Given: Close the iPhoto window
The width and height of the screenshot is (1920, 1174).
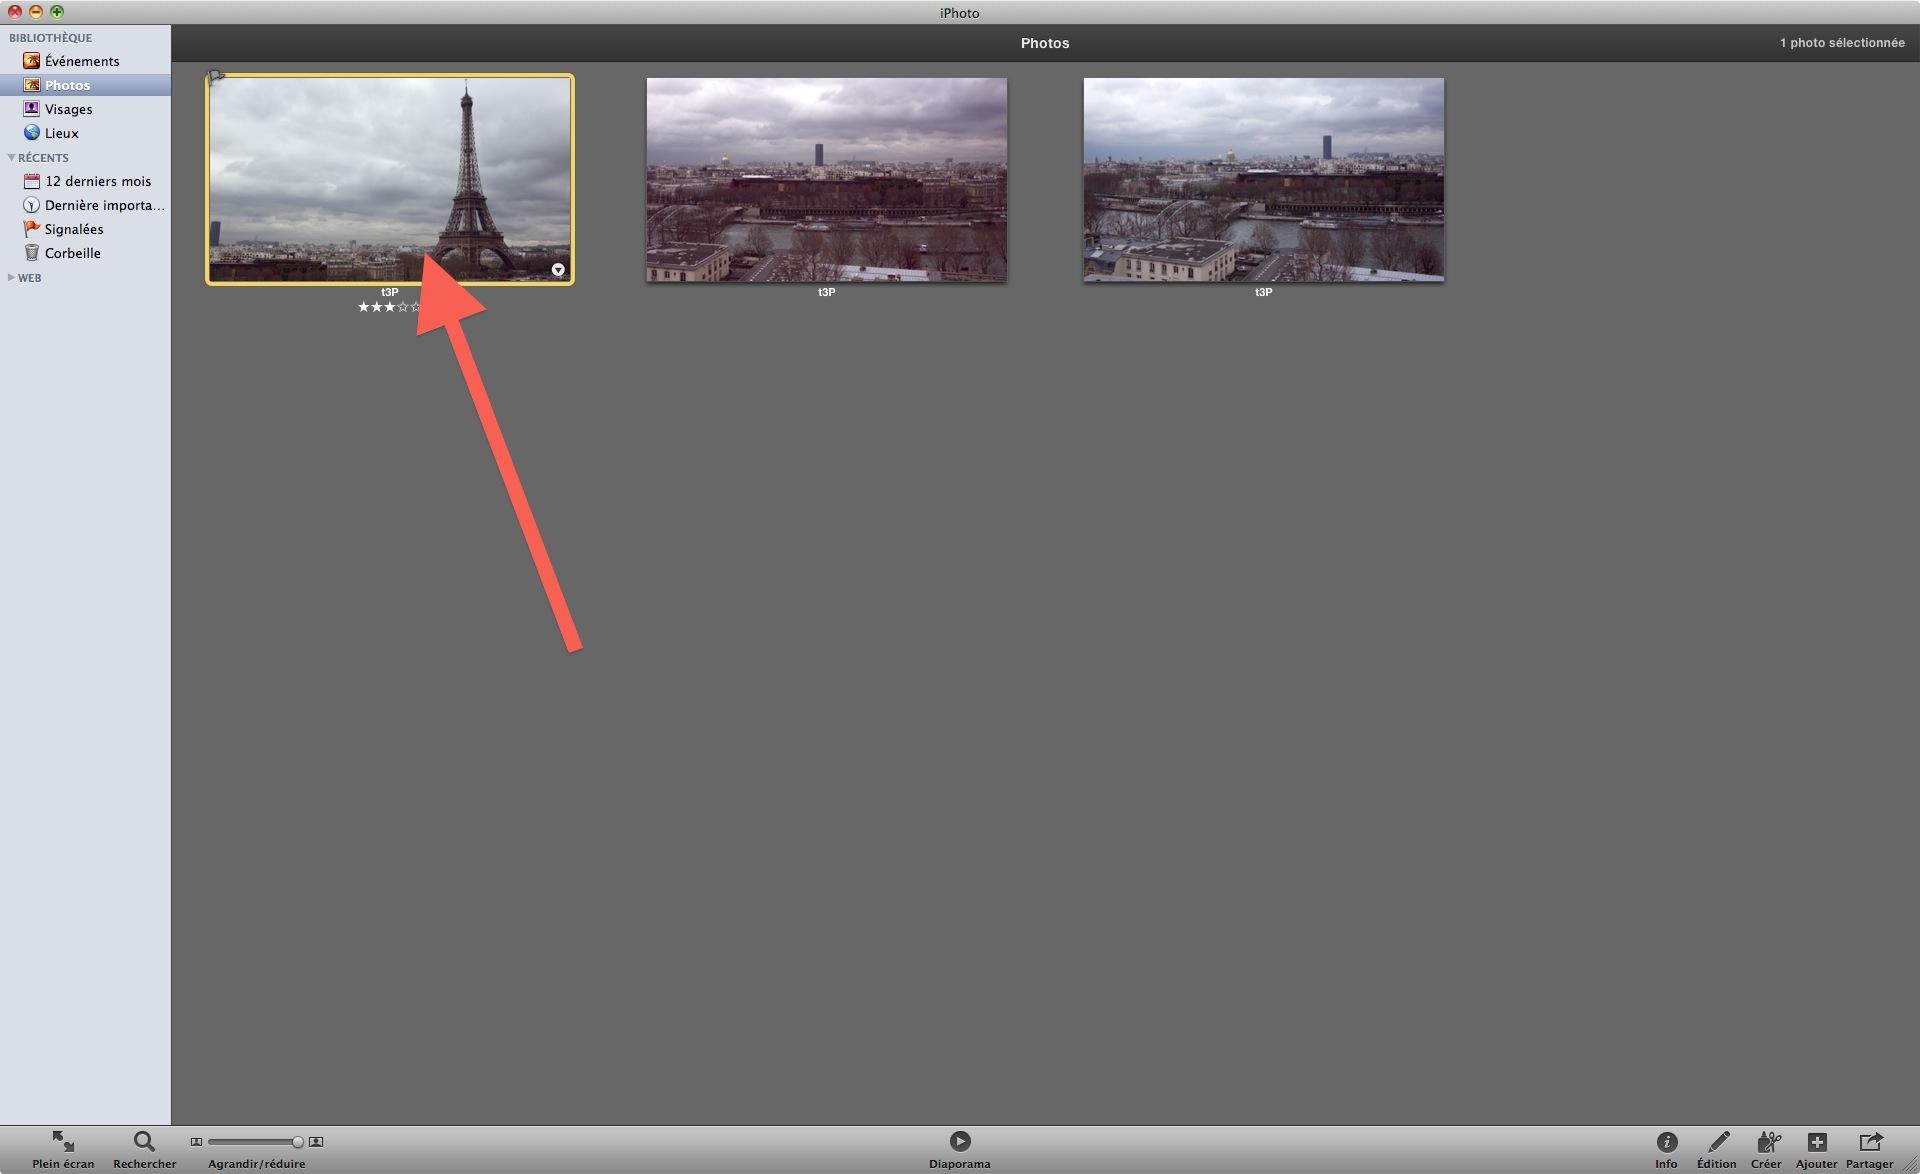Looking at the screenshot, I should 15,12.
